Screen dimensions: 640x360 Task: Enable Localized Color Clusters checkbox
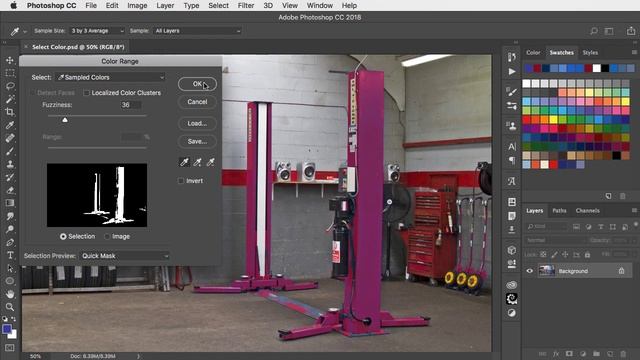click(86, 93)
